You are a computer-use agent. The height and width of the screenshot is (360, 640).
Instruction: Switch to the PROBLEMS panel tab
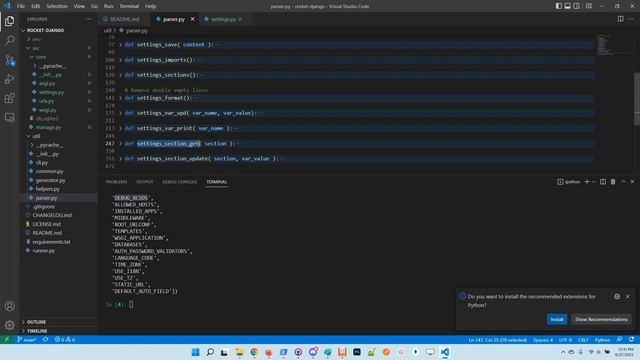coord(116,182)
